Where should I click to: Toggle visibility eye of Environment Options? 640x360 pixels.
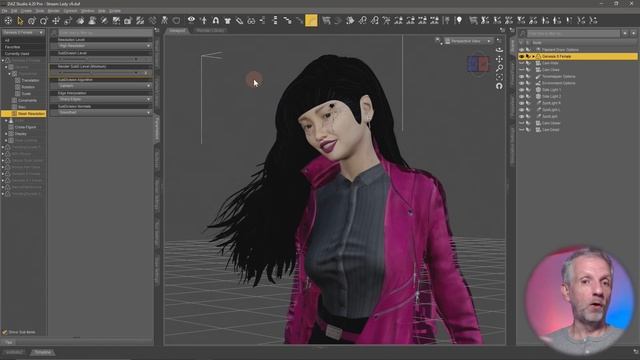(522, 83)
